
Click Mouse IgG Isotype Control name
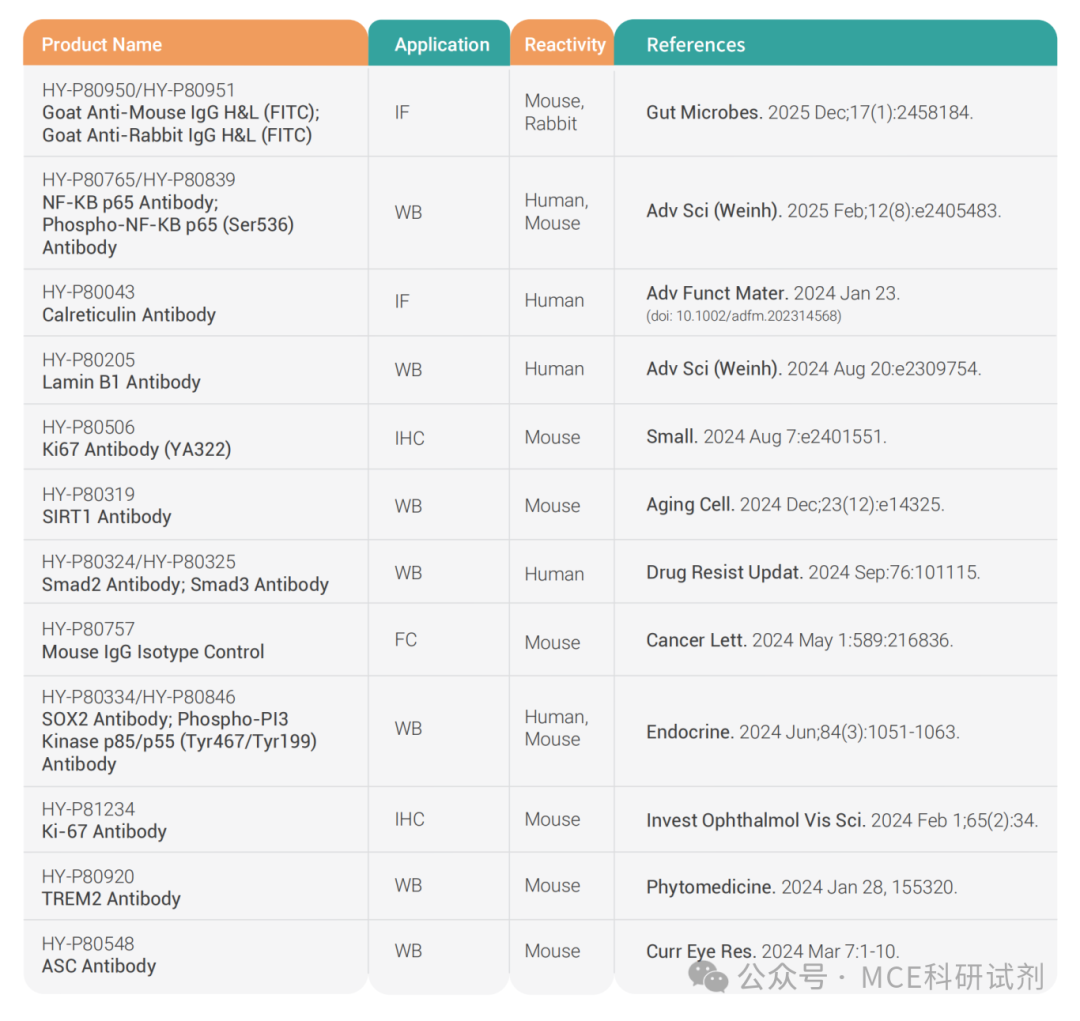pyautogui.click(x=153, y=652)
